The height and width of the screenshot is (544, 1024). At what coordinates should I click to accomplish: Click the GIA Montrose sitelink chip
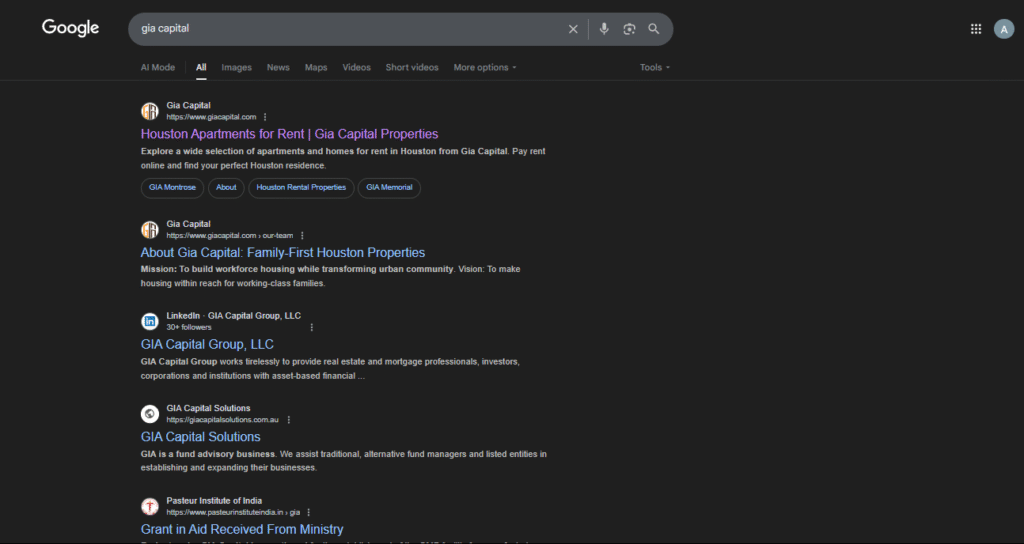(x=172, y=187)
